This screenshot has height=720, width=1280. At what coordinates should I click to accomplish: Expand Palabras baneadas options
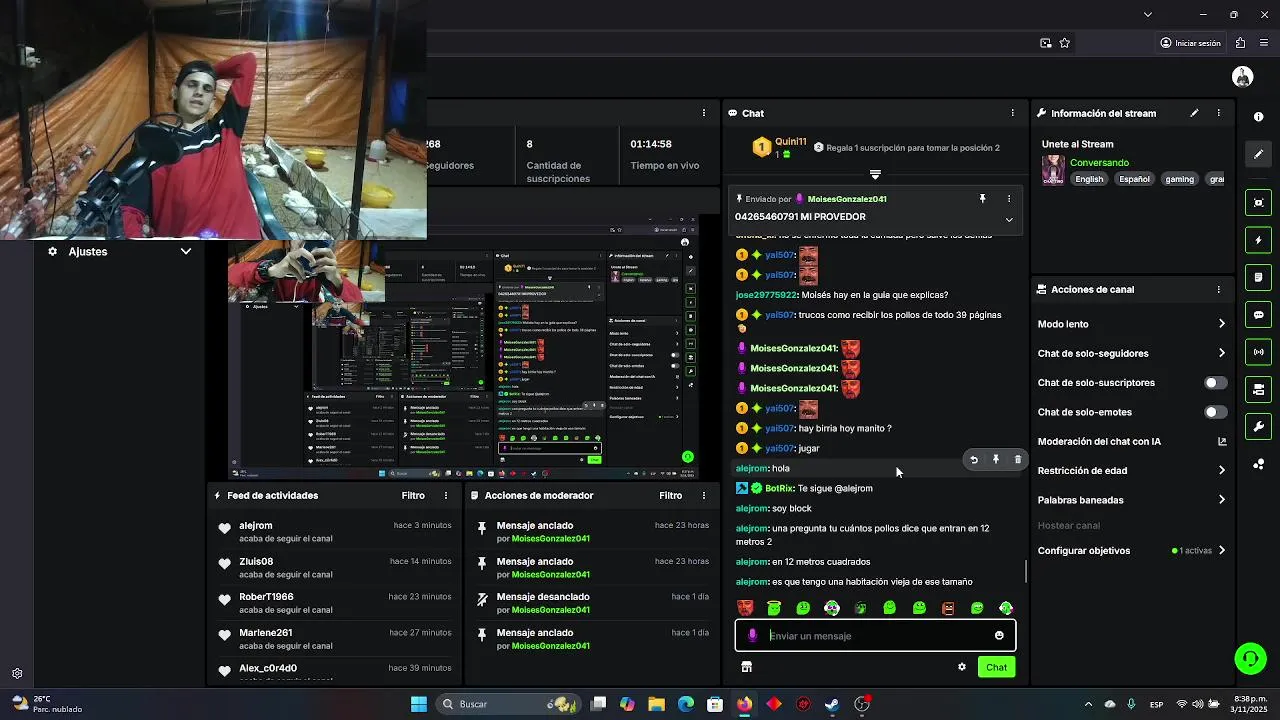click(x=1221, y=500)
